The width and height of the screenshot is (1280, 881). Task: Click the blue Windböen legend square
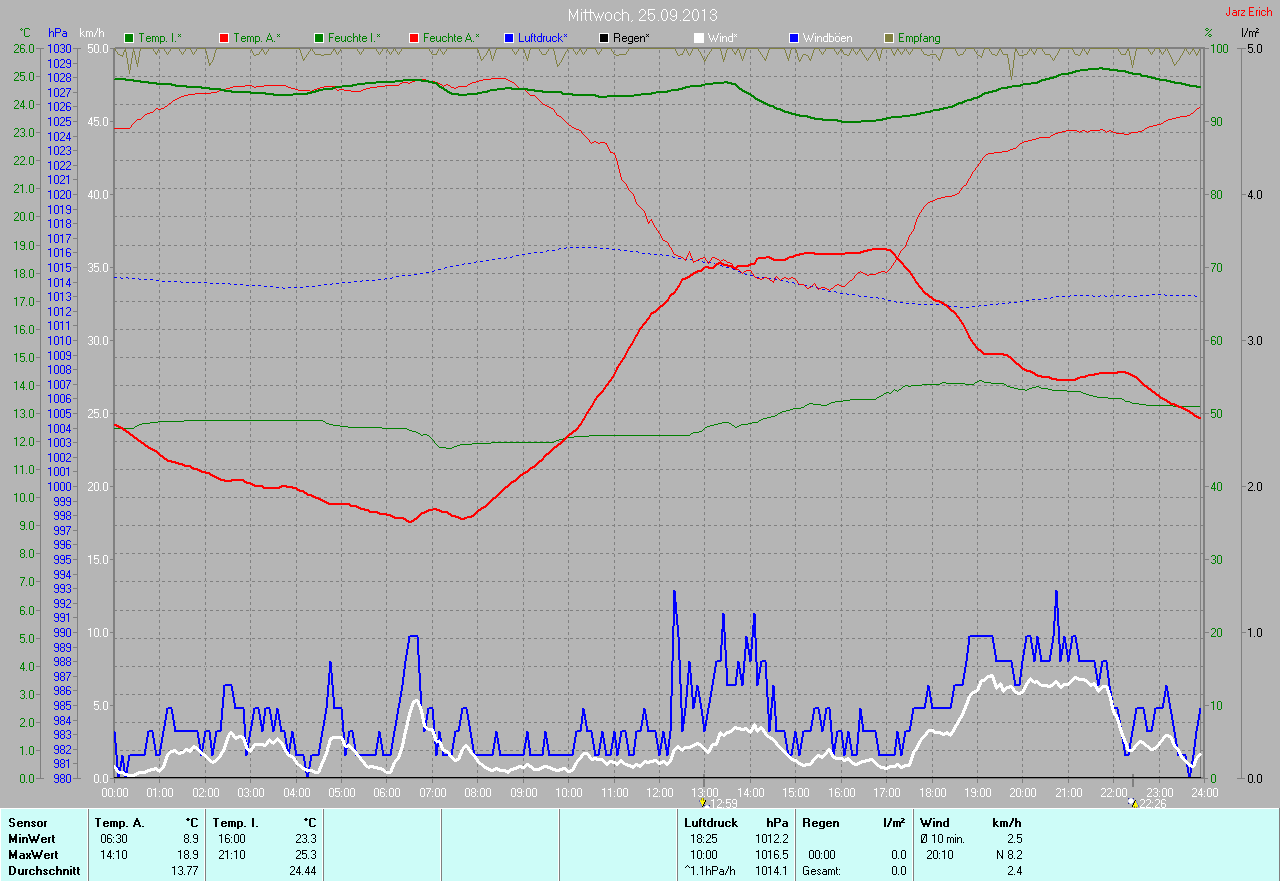[794, 38]
